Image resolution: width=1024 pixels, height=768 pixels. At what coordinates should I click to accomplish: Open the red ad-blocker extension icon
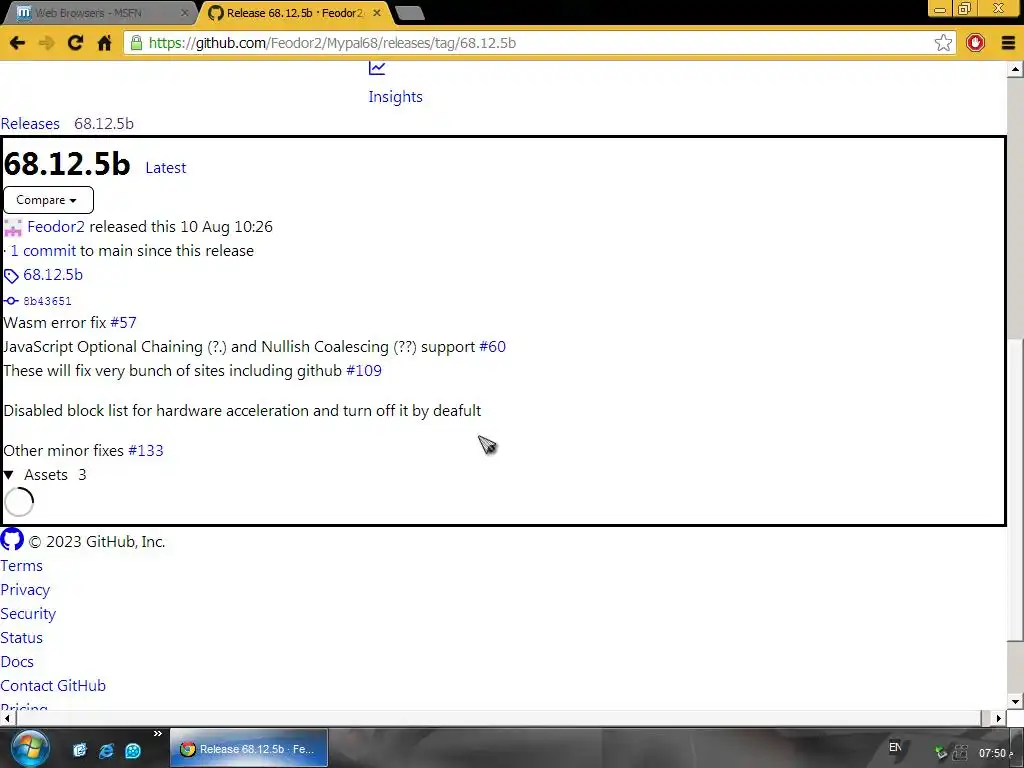[x=975, y=43]
